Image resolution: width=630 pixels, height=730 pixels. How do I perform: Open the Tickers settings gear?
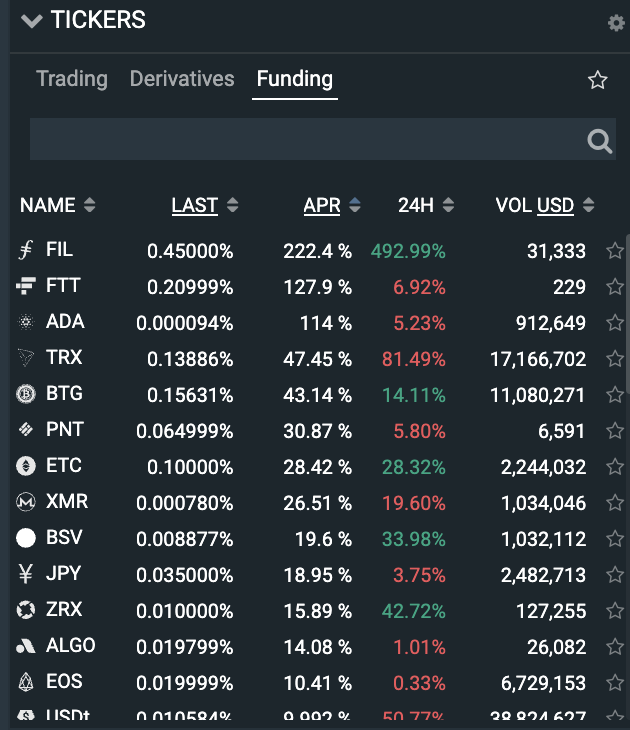point(616,23)
